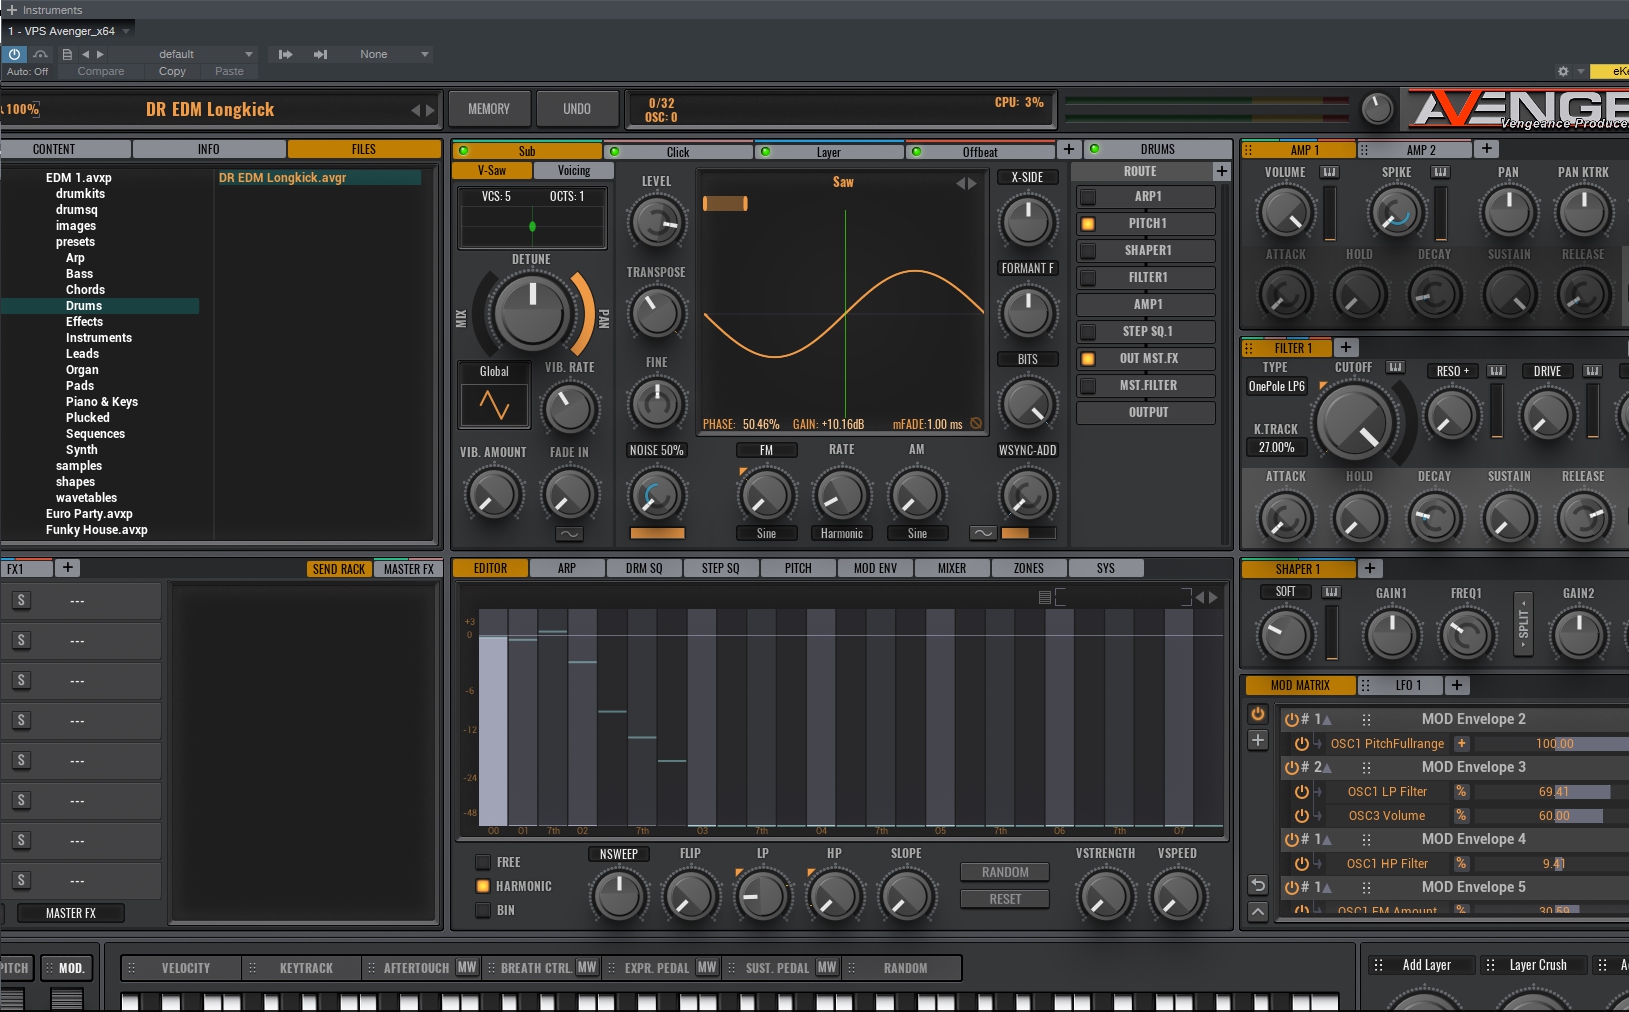Click the UNDO button
The height and width of the screenshot is (1012, 1629).
click(x=576, y=109)
